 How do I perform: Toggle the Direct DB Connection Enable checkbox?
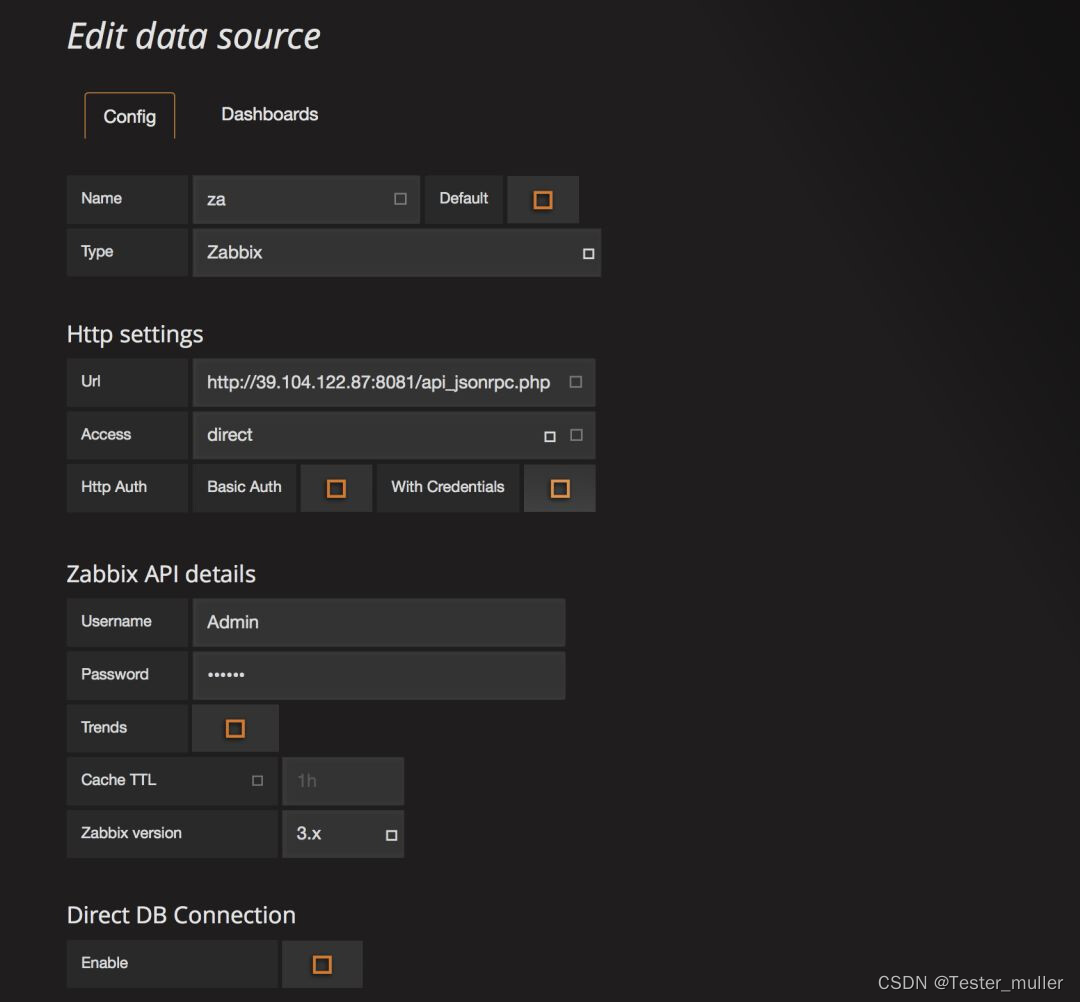click(x=322, y=964)
